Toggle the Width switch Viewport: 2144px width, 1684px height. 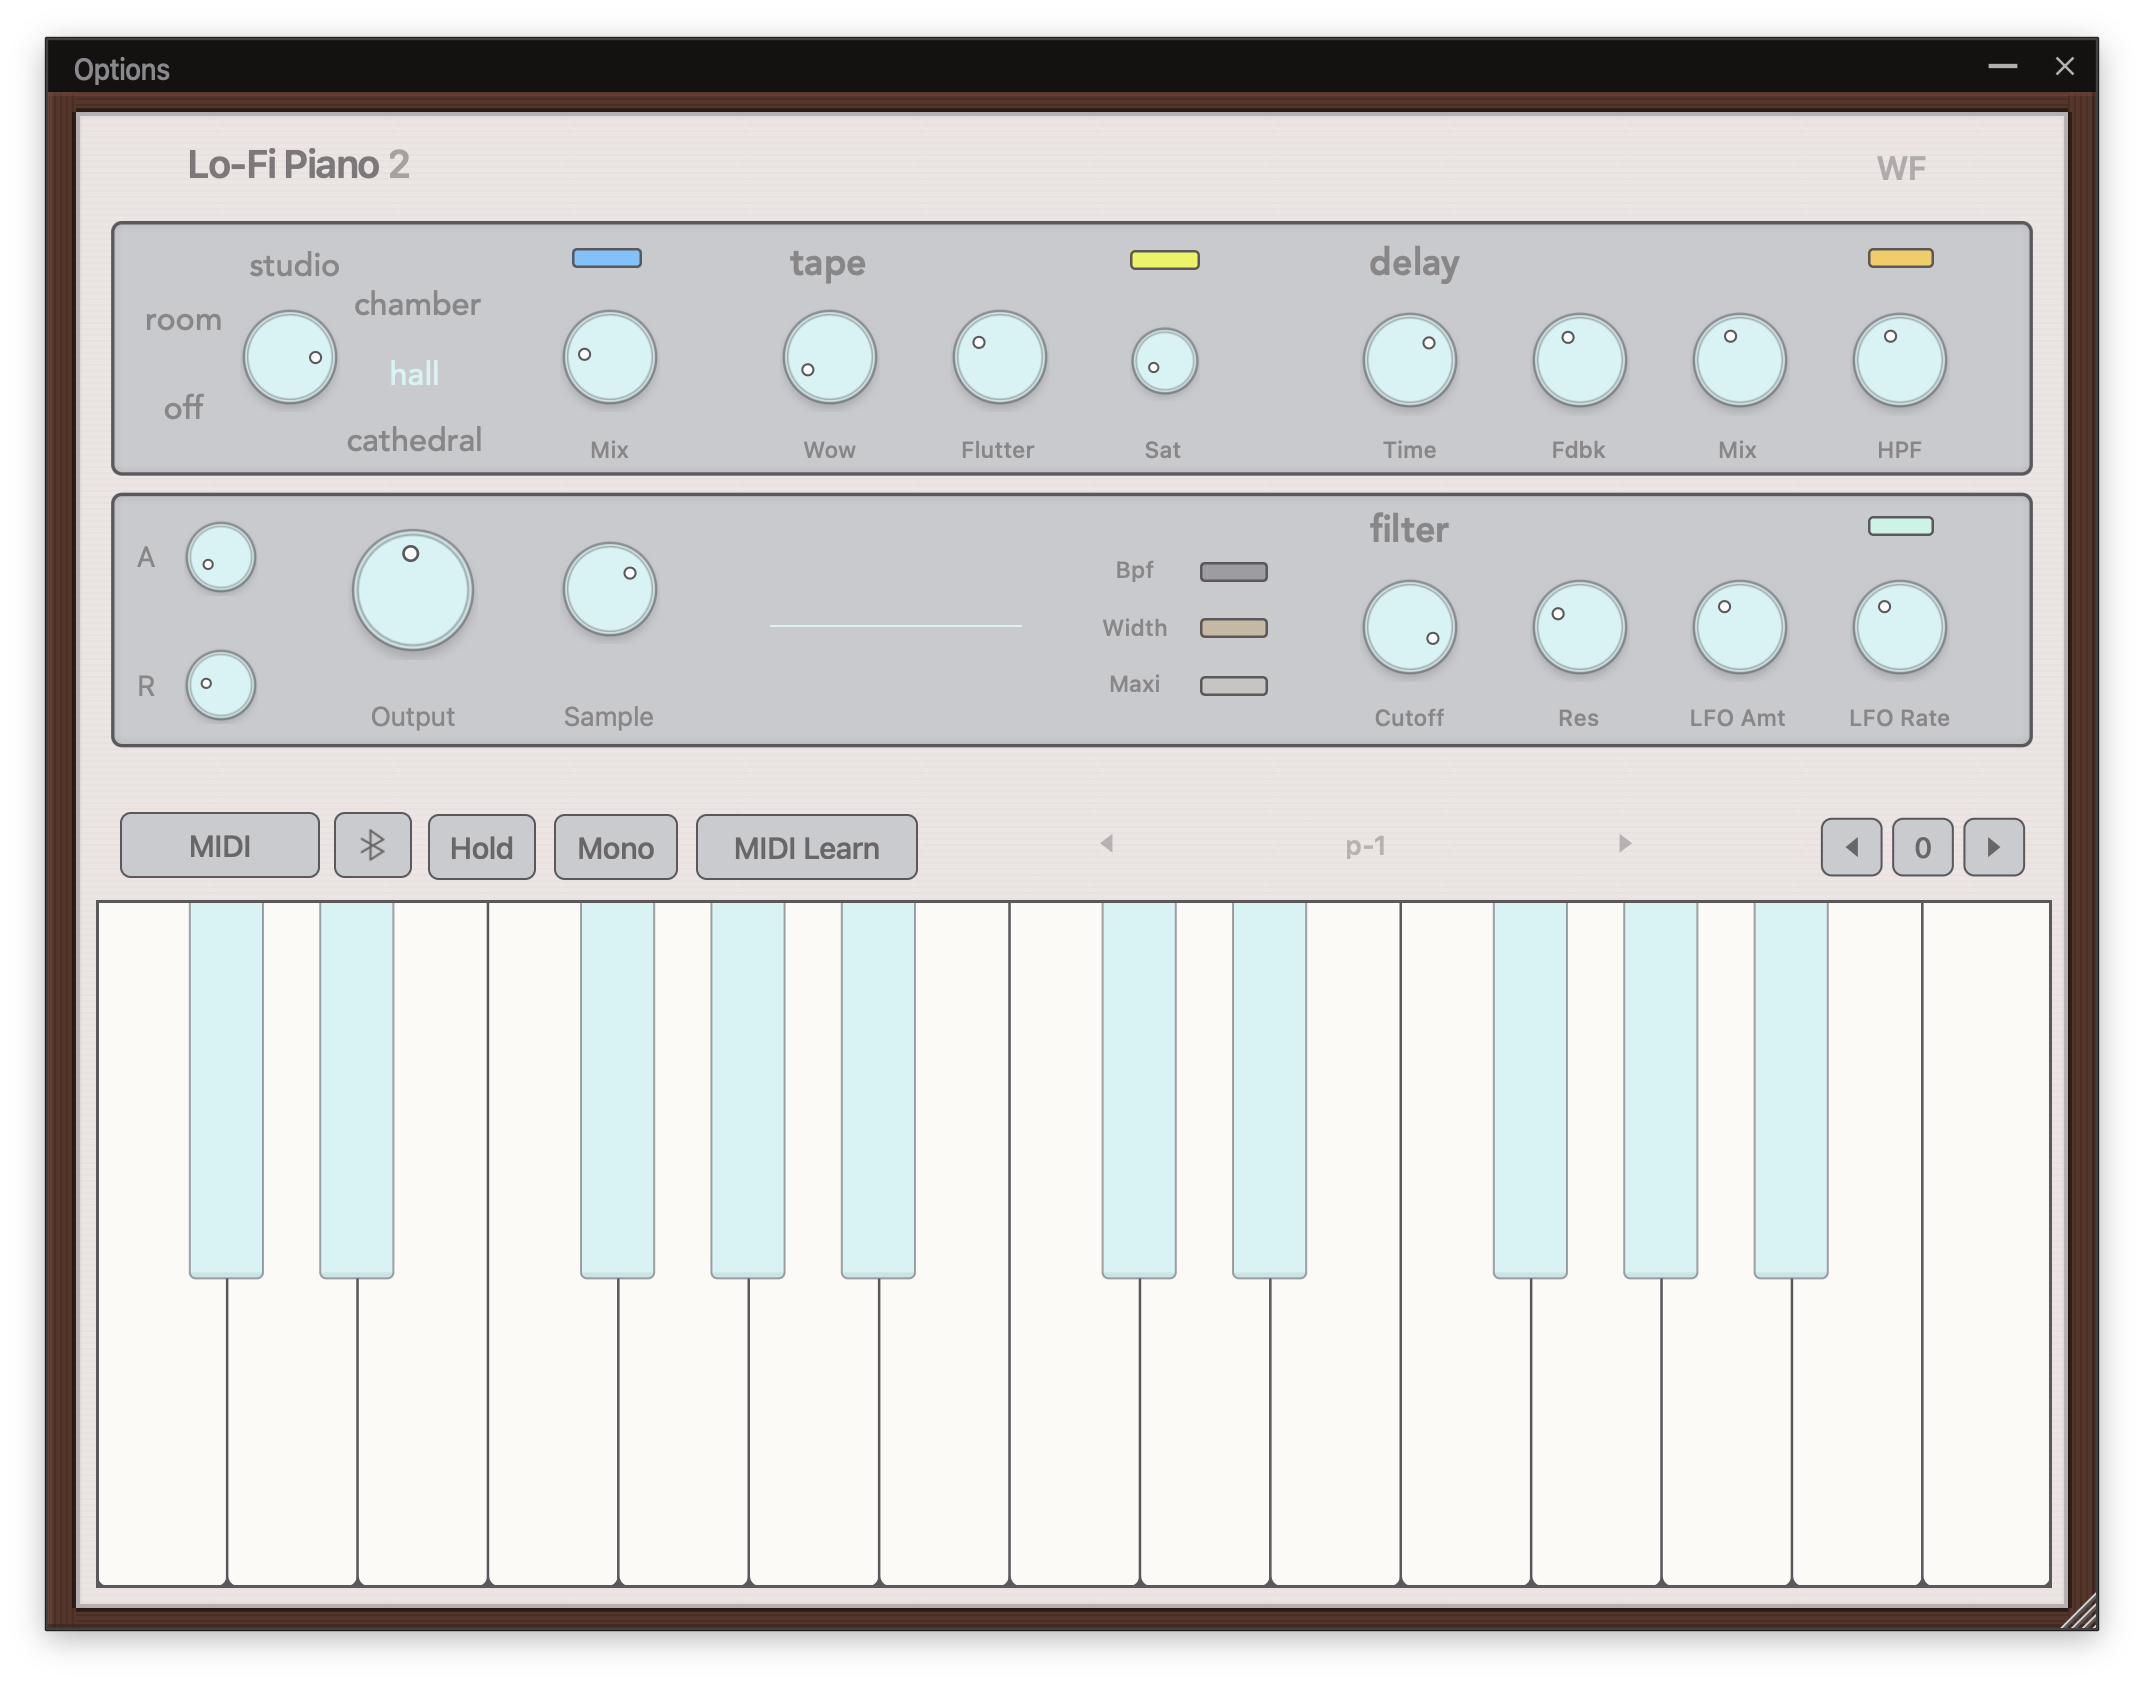1234,628
